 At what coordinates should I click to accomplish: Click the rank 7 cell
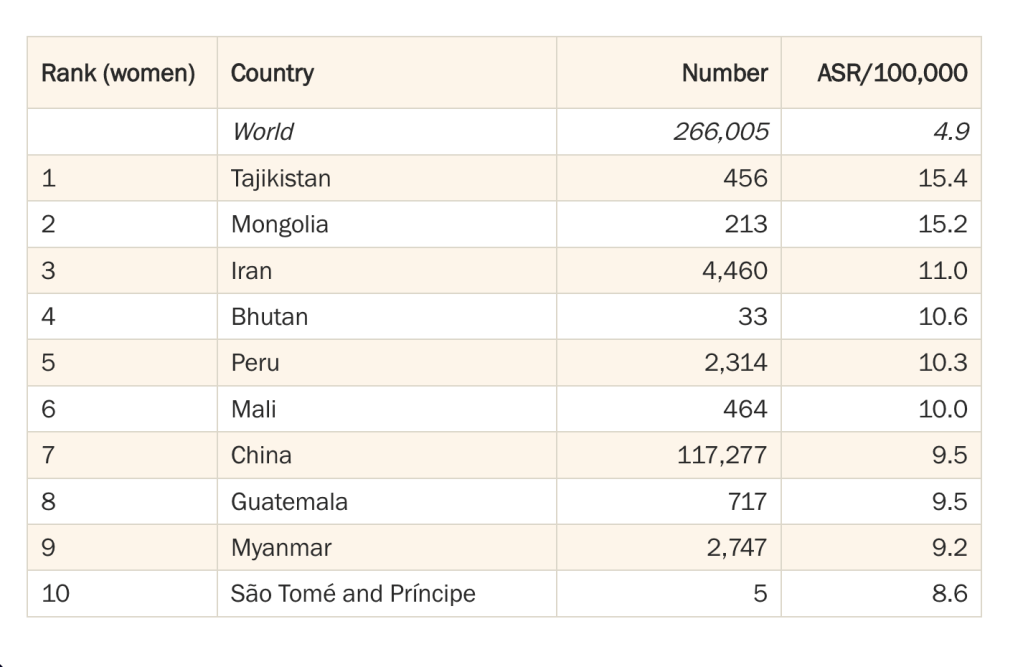point(48,455)
